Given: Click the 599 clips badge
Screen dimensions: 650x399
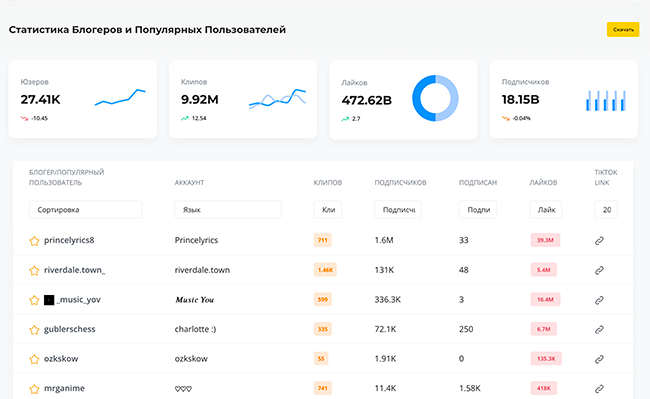Looking at the screenshot, I should pos(323,300).
